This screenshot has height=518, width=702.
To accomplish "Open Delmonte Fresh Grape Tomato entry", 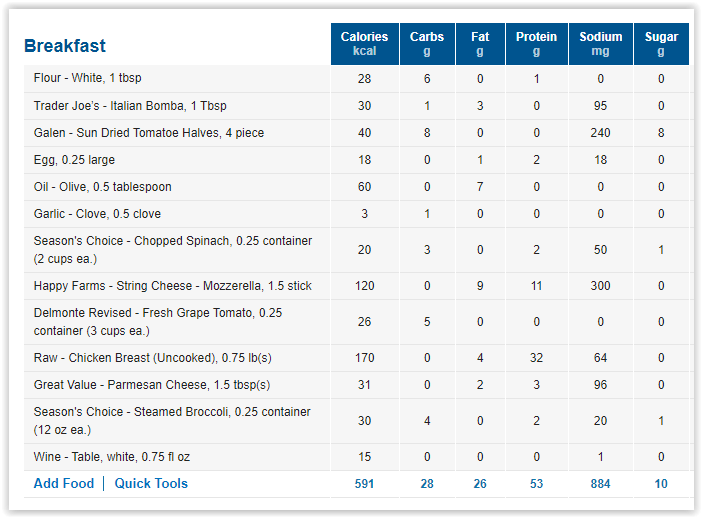I will (158, 322).
